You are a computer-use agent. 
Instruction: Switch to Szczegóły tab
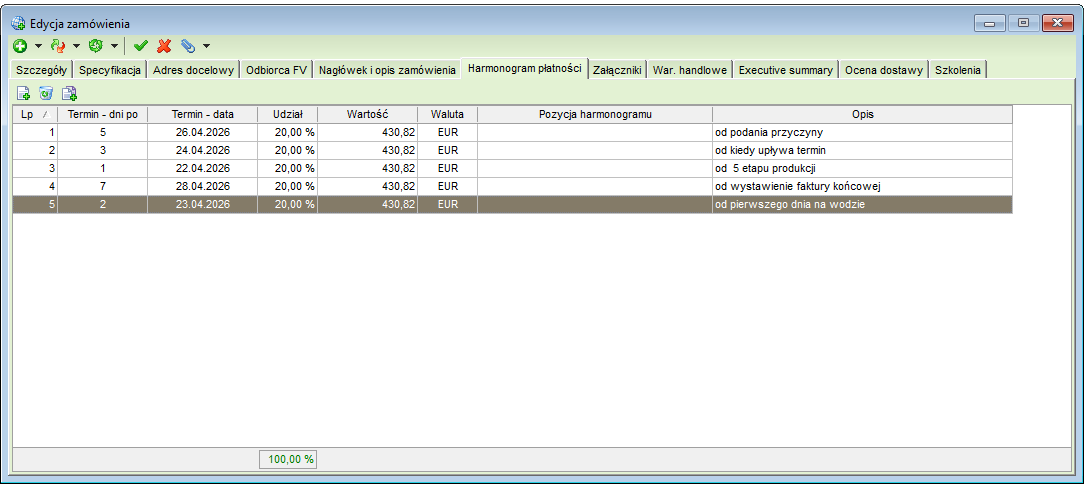41,70
